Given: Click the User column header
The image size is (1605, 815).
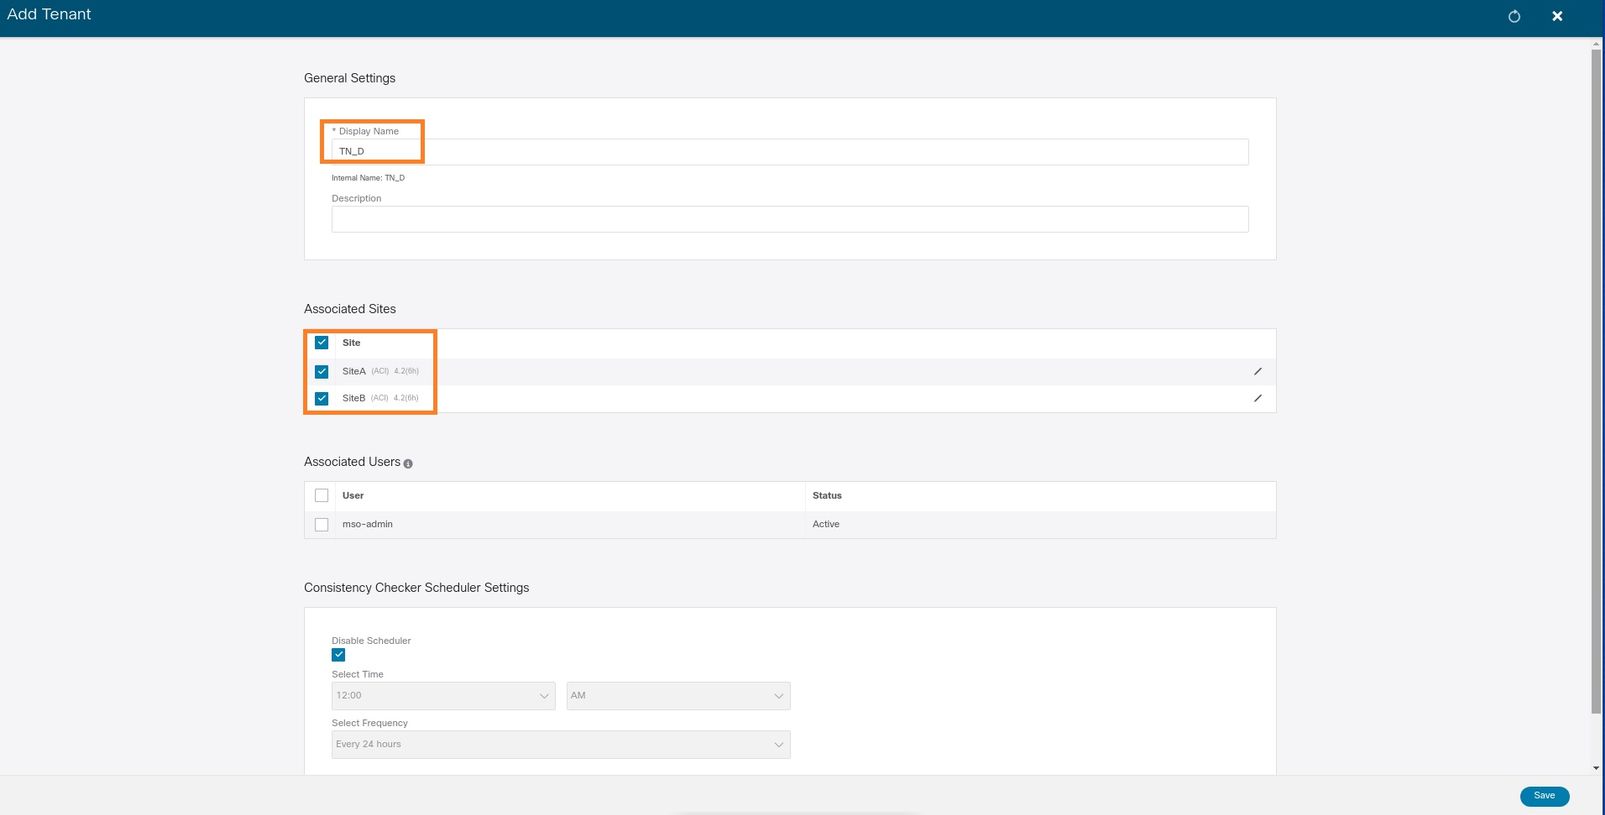Looking at the screenshot, I should 353,495.
